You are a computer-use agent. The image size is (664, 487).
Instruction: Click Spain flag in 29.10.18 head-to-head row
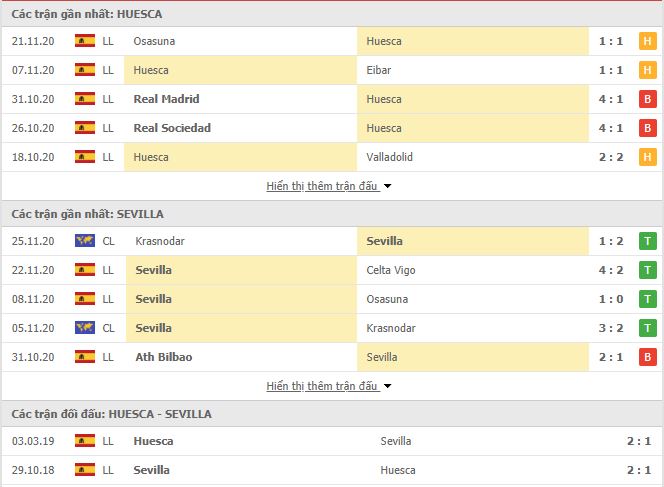click(85, 470)
